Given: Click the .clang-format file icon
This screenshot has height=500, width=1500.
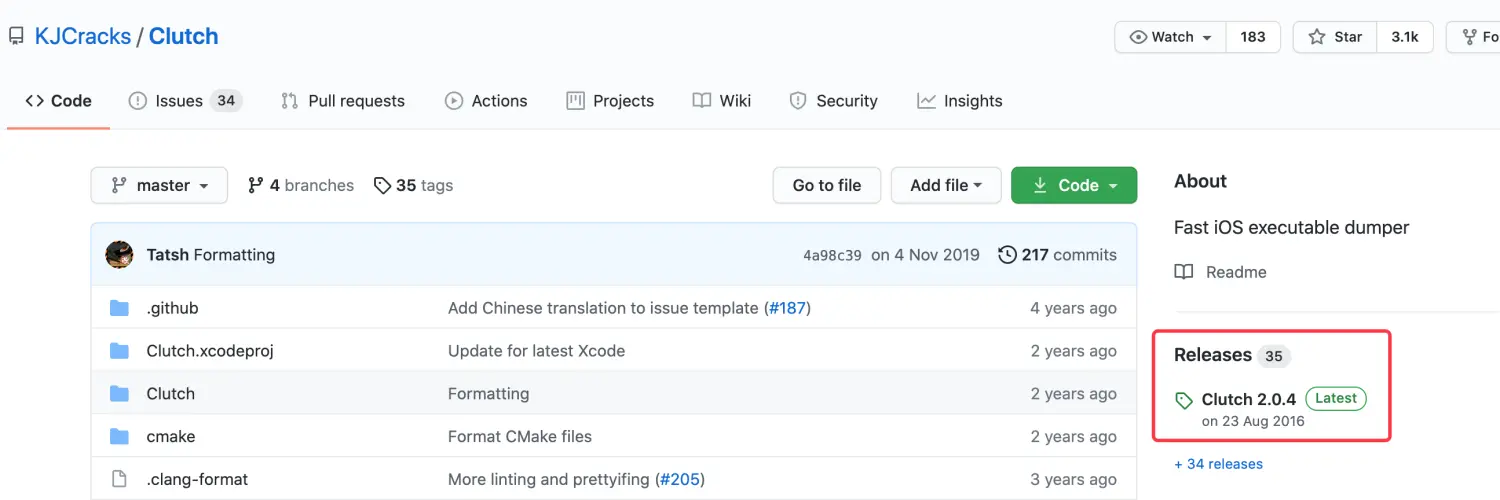Looking at the screenshot, I should pos(120,479).
